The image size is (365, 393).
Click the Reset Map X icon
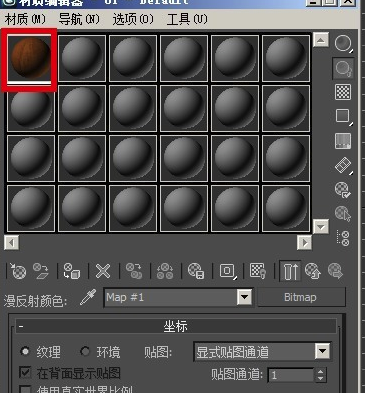(x=103, y=271)
